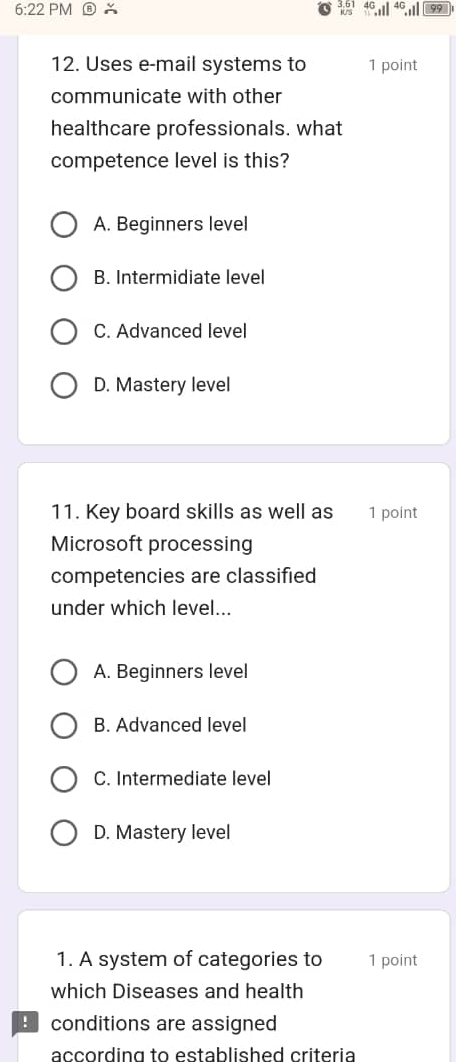
Task: Choose D. Mastery level for question 11
Action: pyautogui.click(x=141, y=832)
